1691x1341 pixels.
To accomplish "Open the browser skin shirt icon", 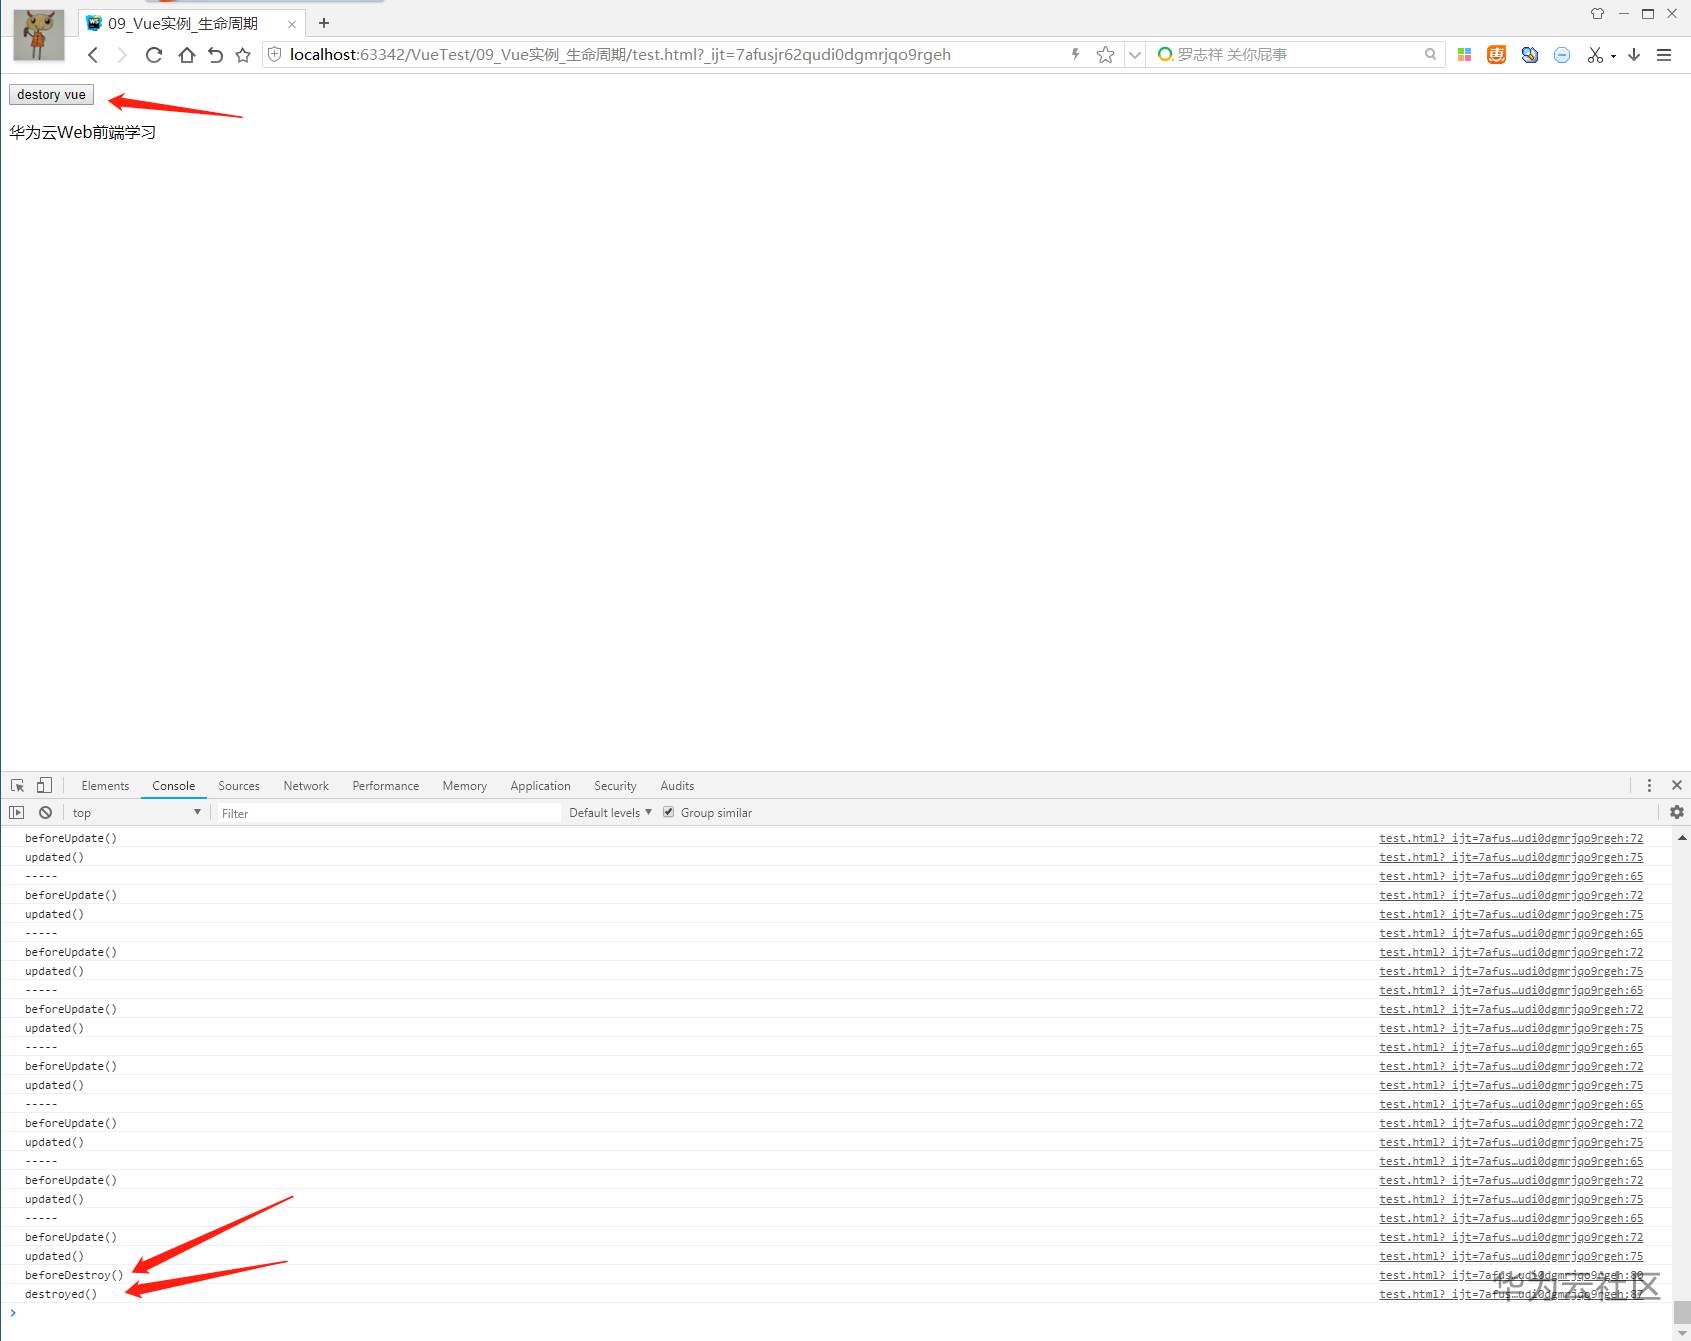I will pyautogui.click(x=1597, y=14).
